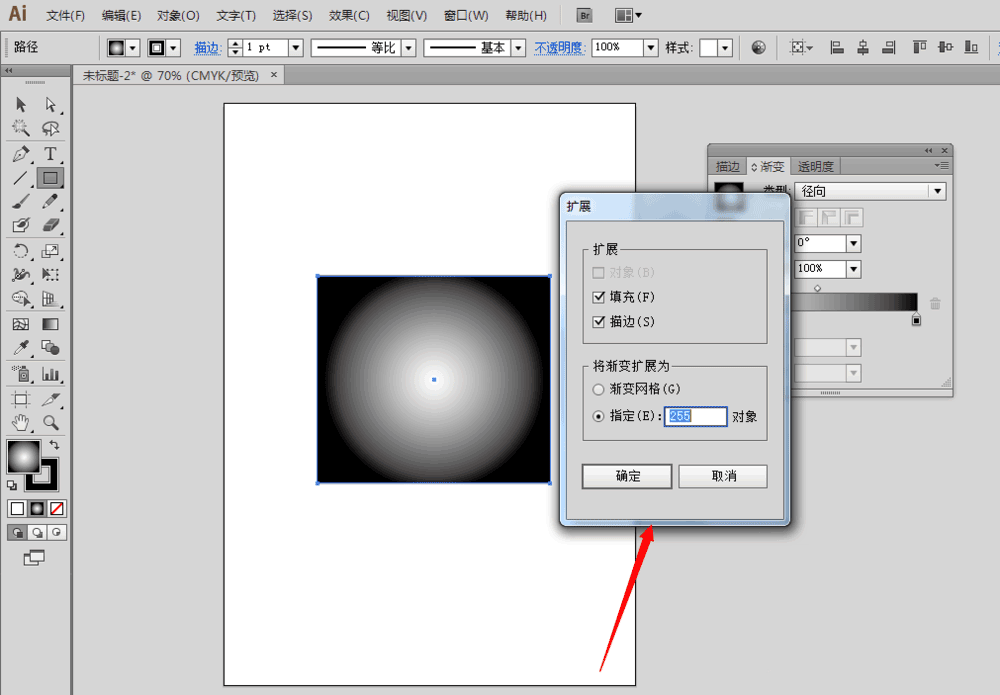Click the 不透明度 link in control bar

click(559, 48)
